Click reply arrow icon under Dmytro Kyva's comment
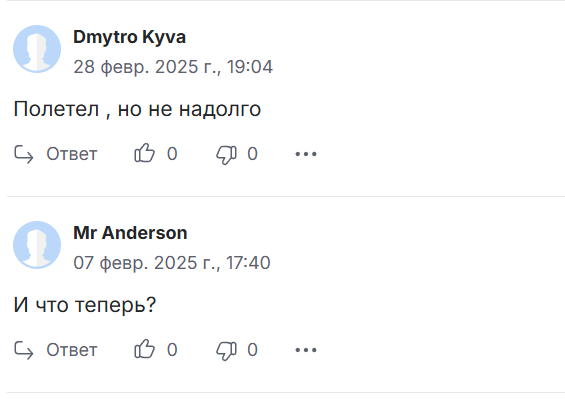 (x=24, y=154)
